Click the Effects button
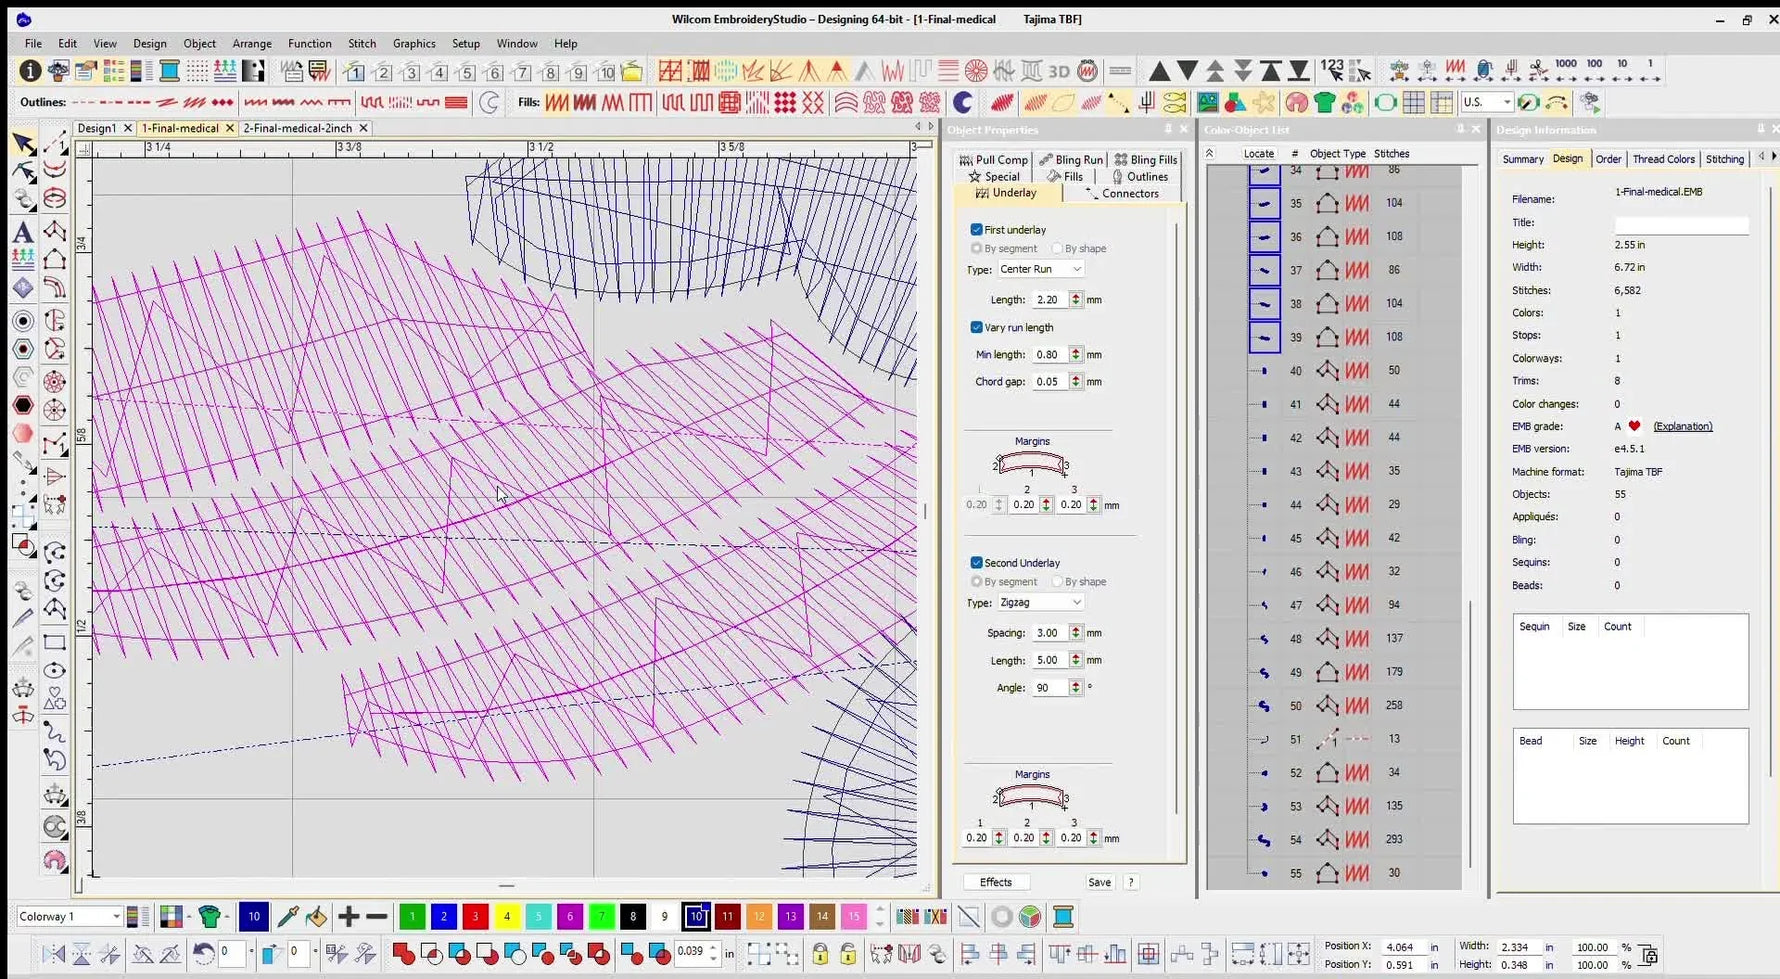This screenshot has height=979, width=1780. (x=996, y=882)
